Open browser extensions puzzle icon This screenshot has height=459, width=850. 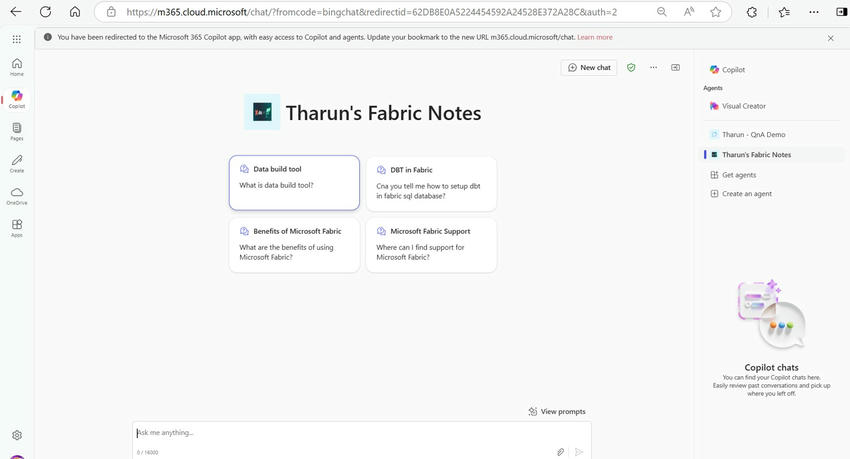point(751,12)
